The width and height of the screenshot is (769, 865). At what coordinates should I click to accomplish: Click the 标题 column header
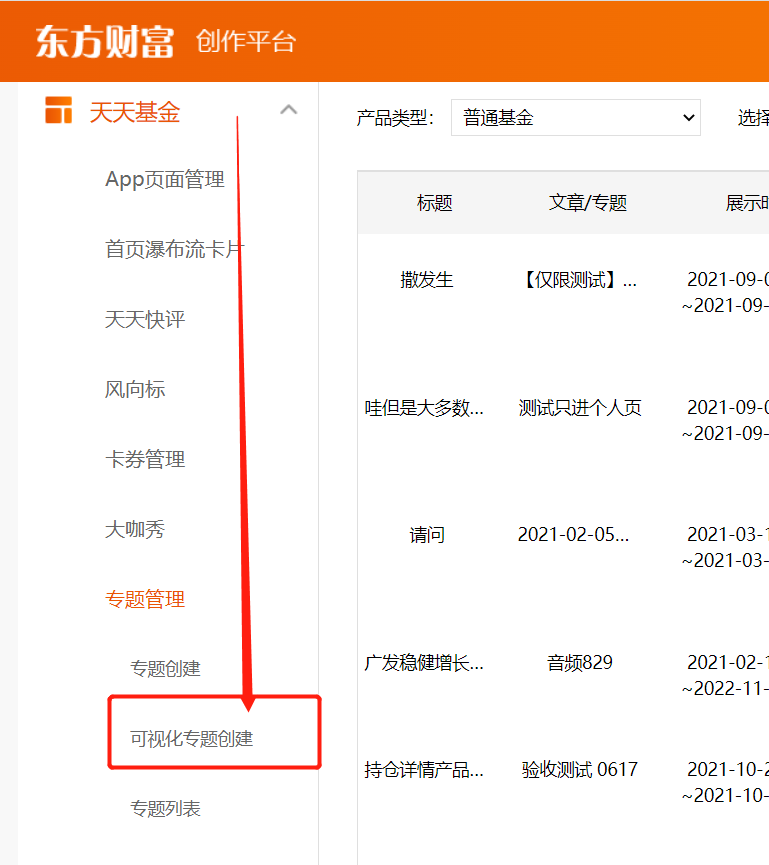(x=435, y=203)
